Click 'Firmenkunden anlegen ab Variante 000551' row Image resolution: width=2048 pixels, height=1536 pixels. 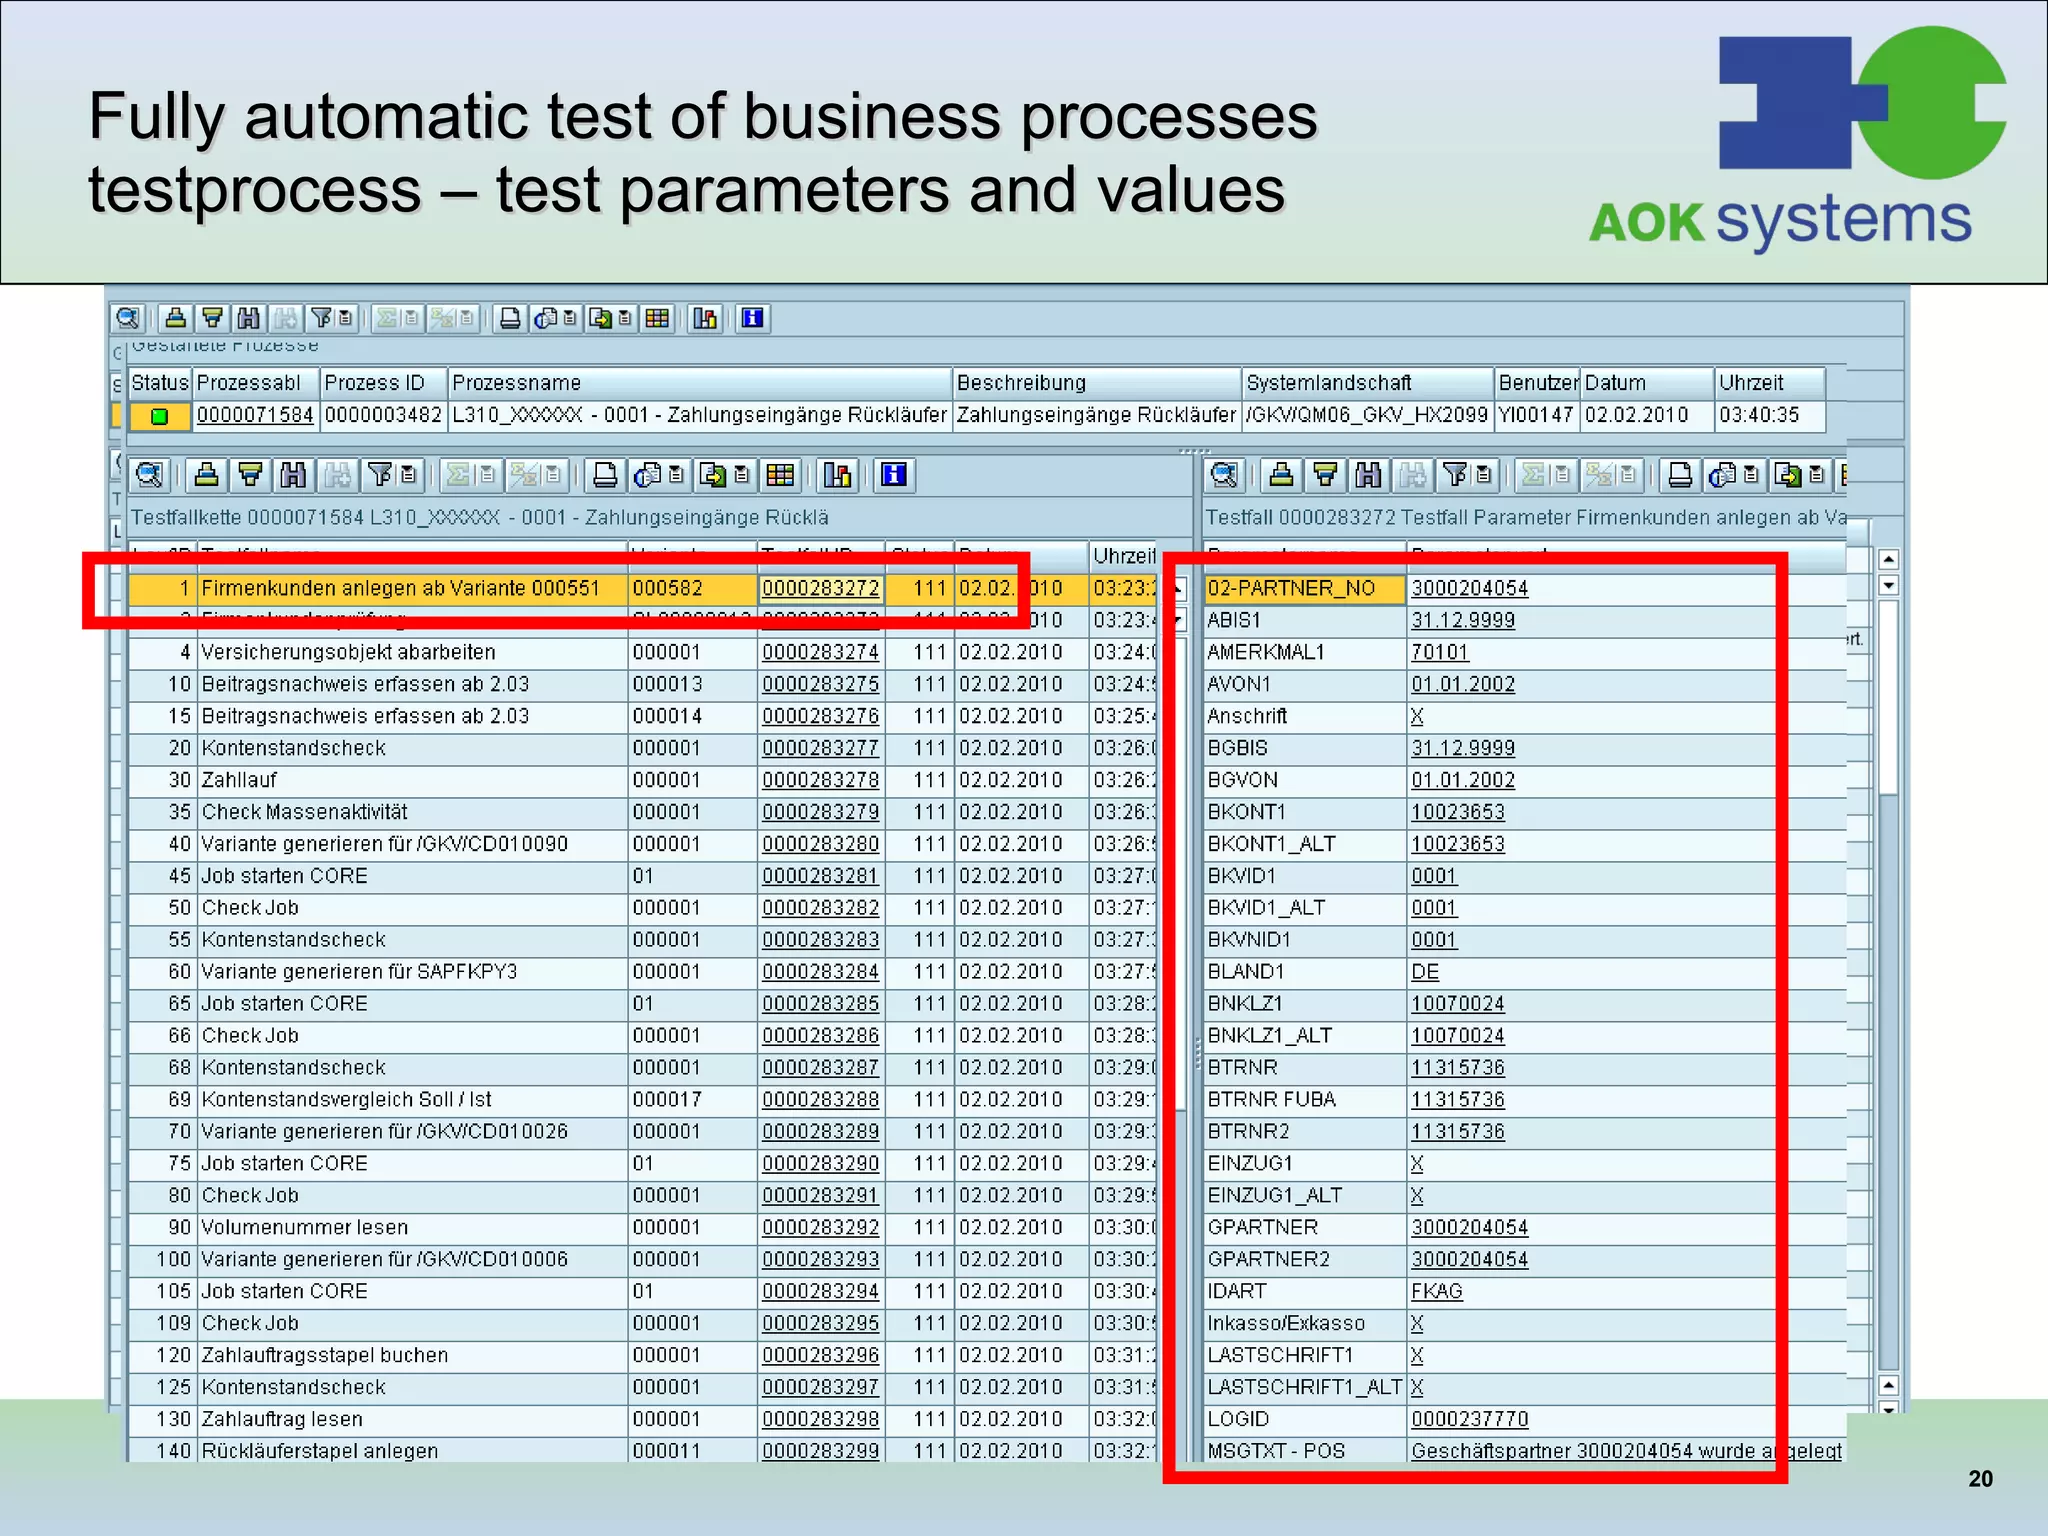642,588
